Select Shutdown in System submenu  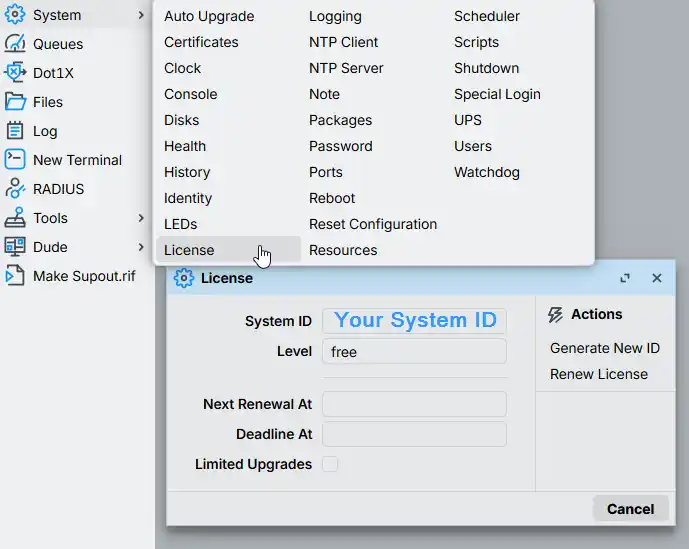tap(486, 68)
